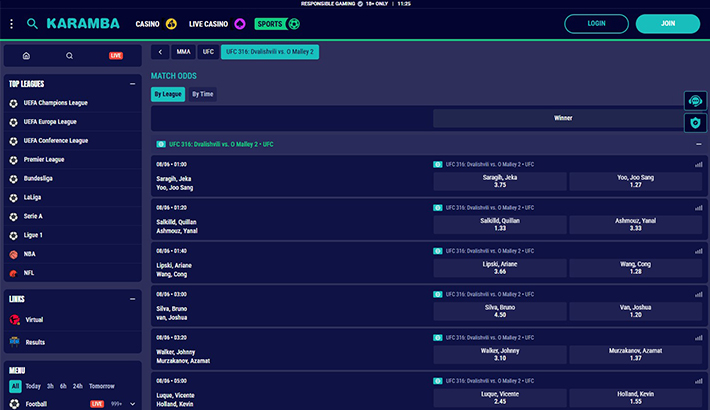This screenshot has height=410, width=710.
Task: Select the 3h time filter
Action: click(50, 386)
